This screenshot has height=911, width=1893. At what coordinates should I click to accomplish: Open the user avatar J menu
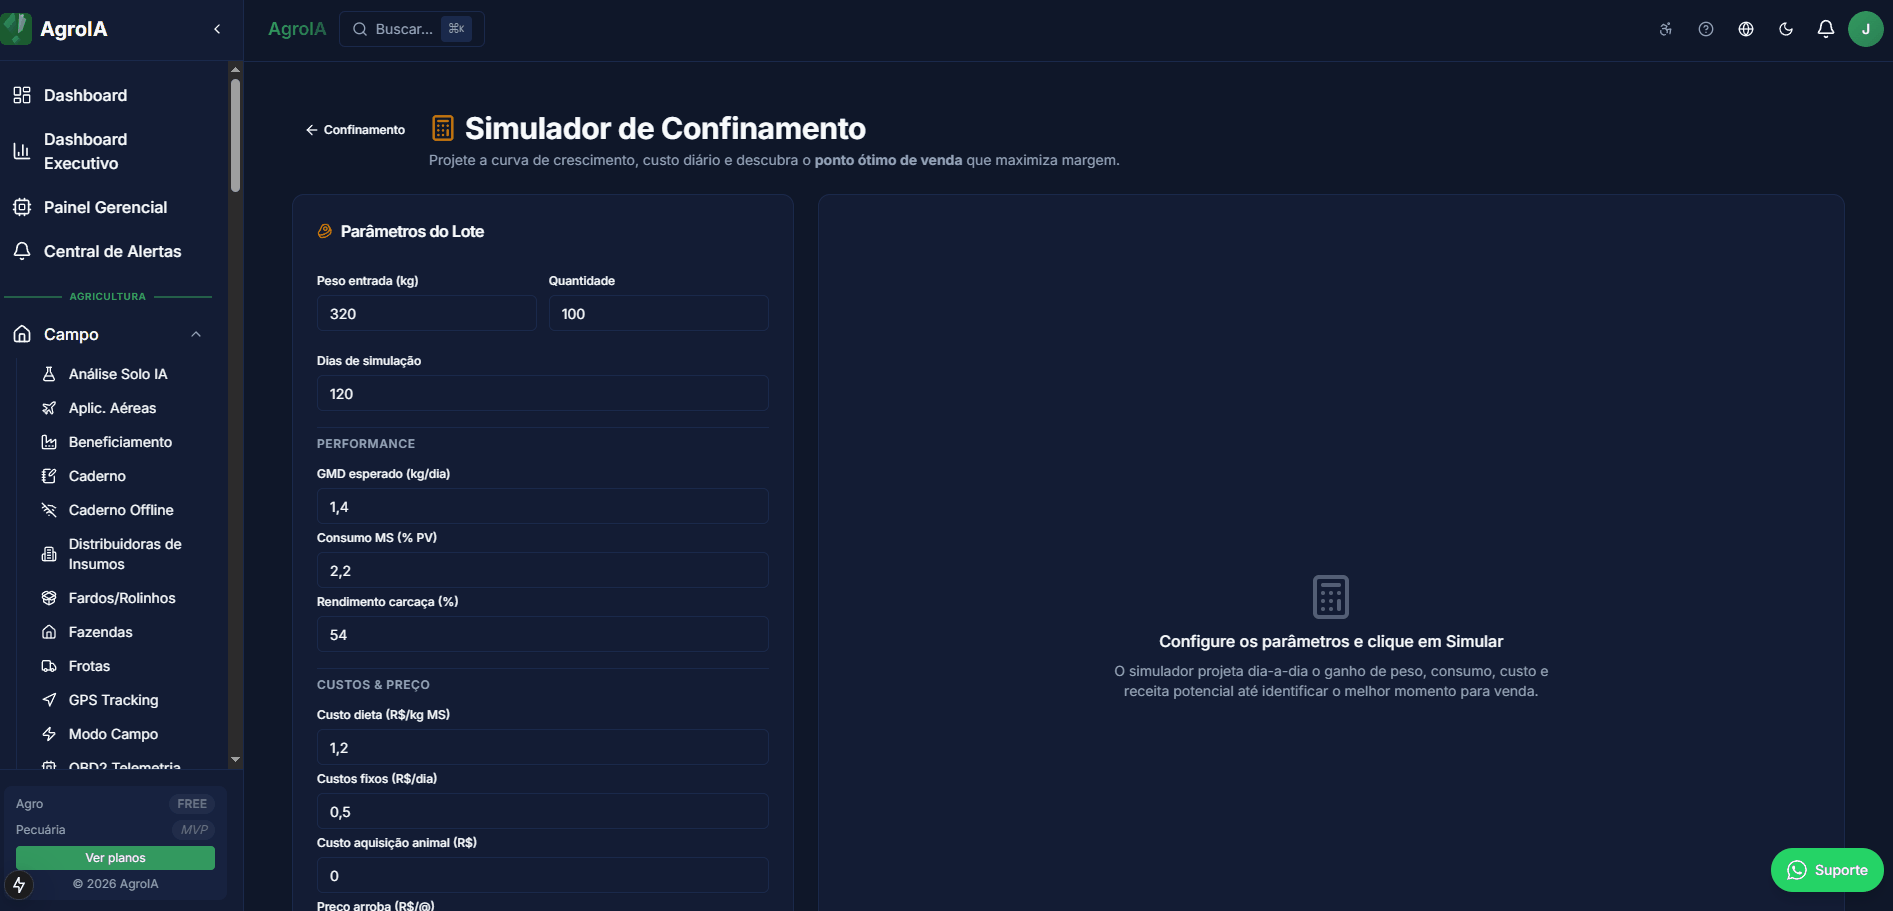point(1866,29)
